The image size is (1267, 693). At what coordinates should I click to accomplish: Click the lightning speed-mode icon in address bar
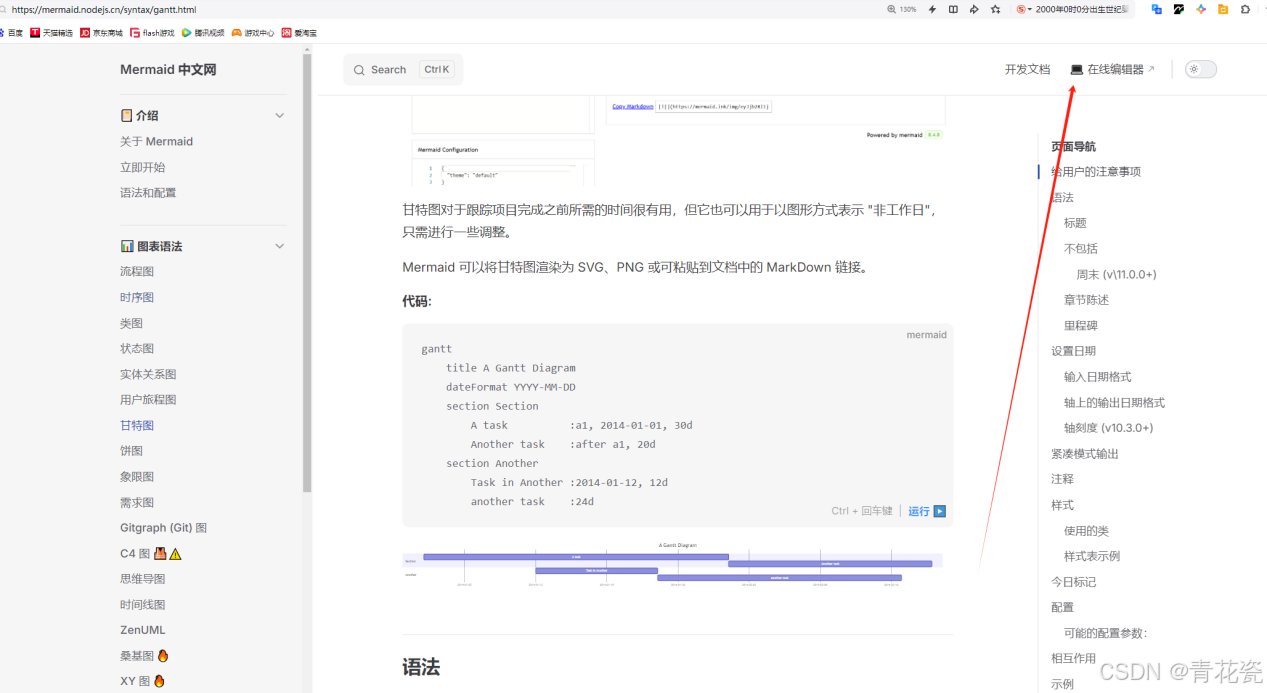(932, 9)
